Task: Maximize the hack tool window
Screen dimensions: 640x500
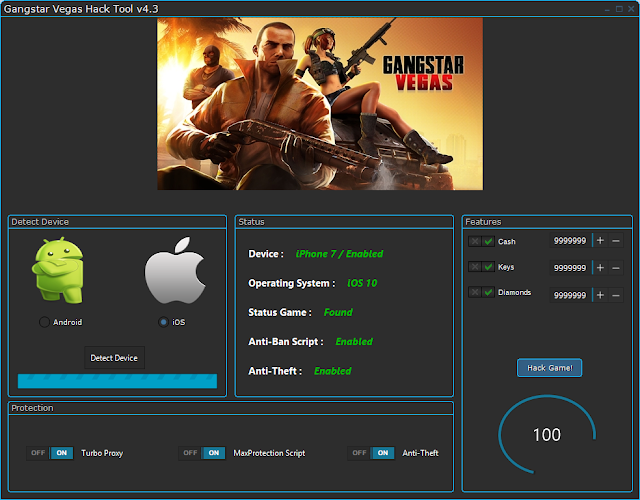Action: pos(619,9)
